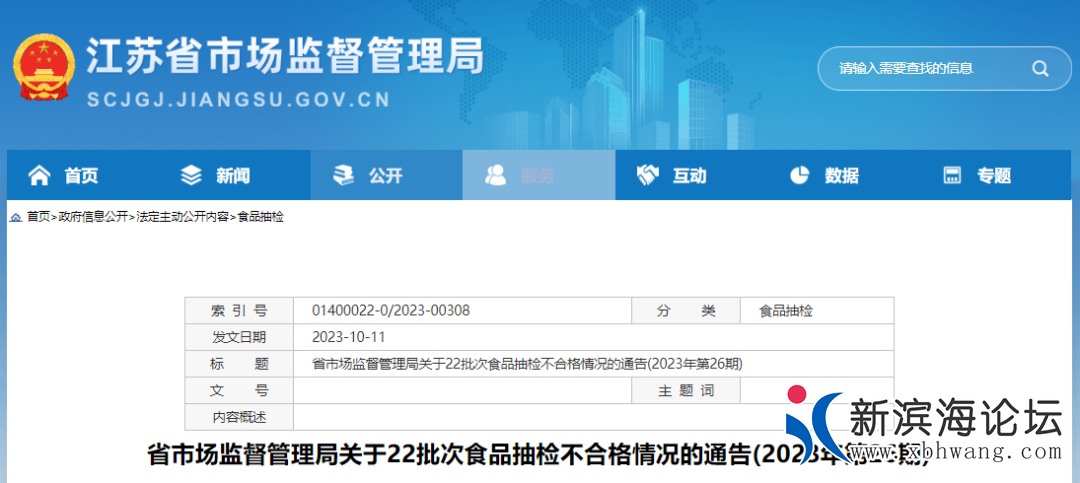
Task: Open the 新闻 navigation tab
Action: point(233,176)
